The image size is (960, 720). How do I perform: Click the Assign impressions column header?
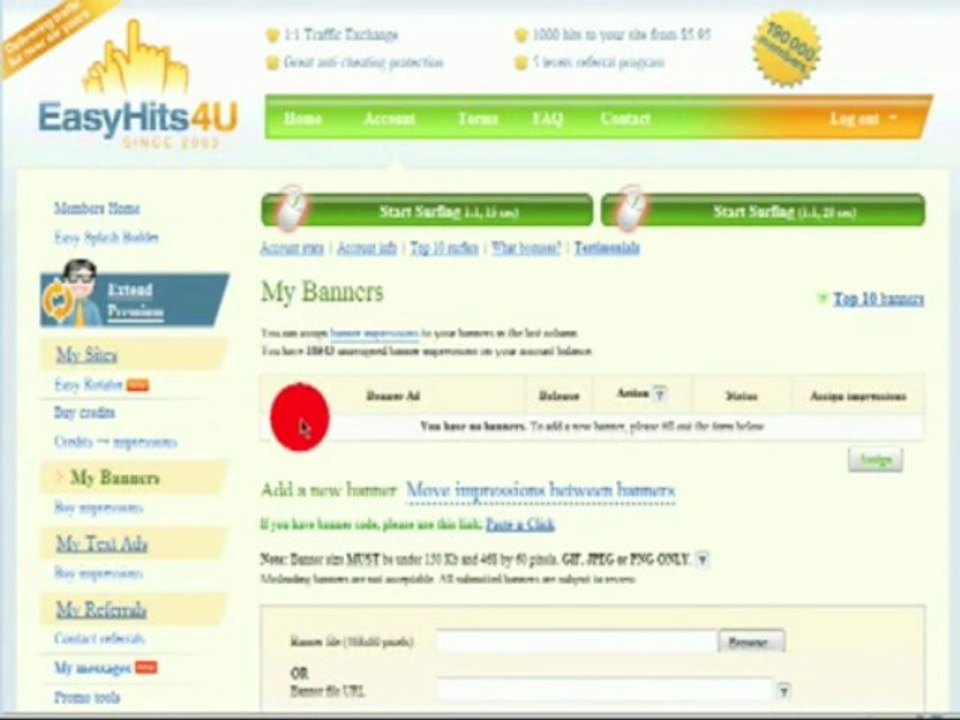pos(858,397)
